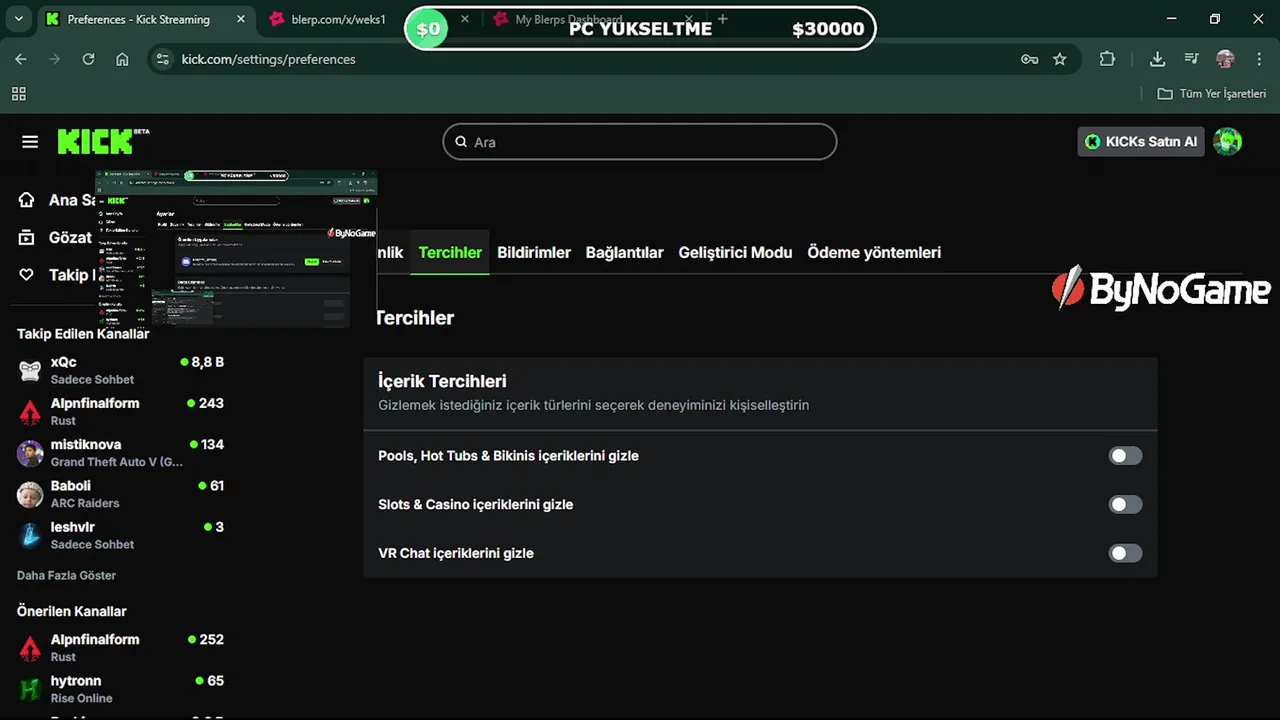Expand followed channels with Daha Fazla Göster
Image resolution: width=1280 pixels, height=720 pixels.
pos(66,575)
